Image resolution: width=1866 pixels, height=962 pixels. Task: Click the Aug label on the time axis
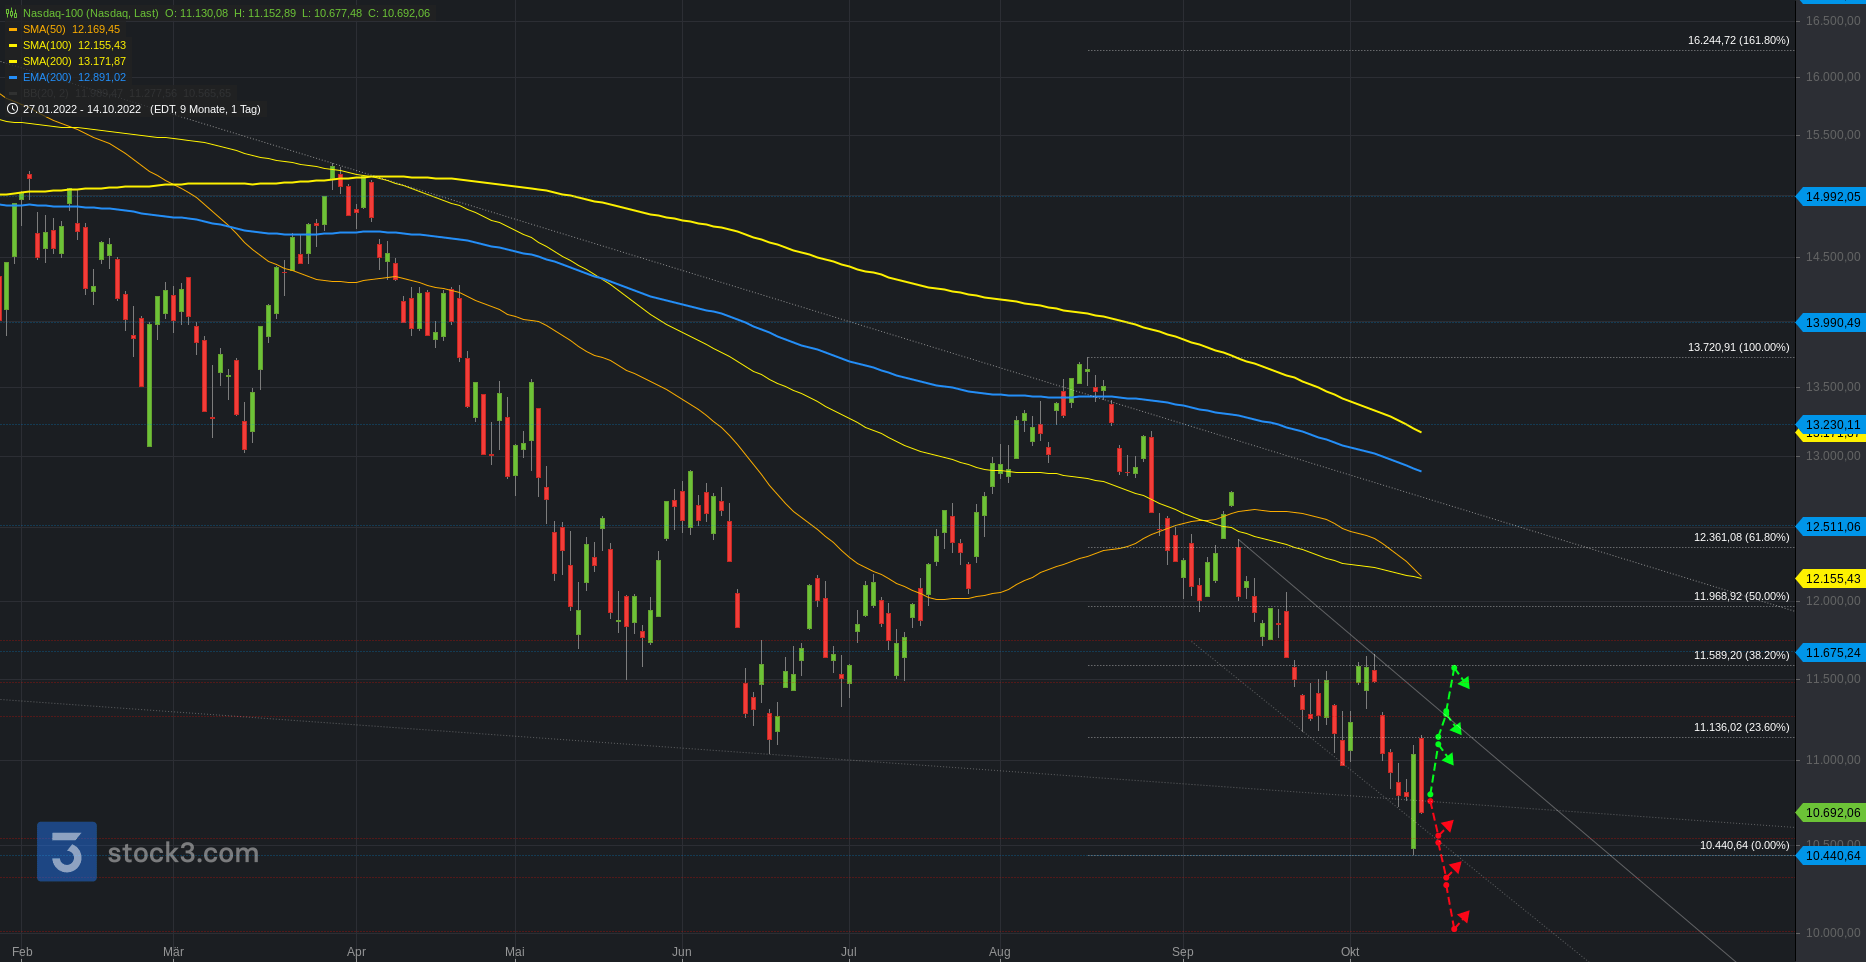click(x=999, y=952)
